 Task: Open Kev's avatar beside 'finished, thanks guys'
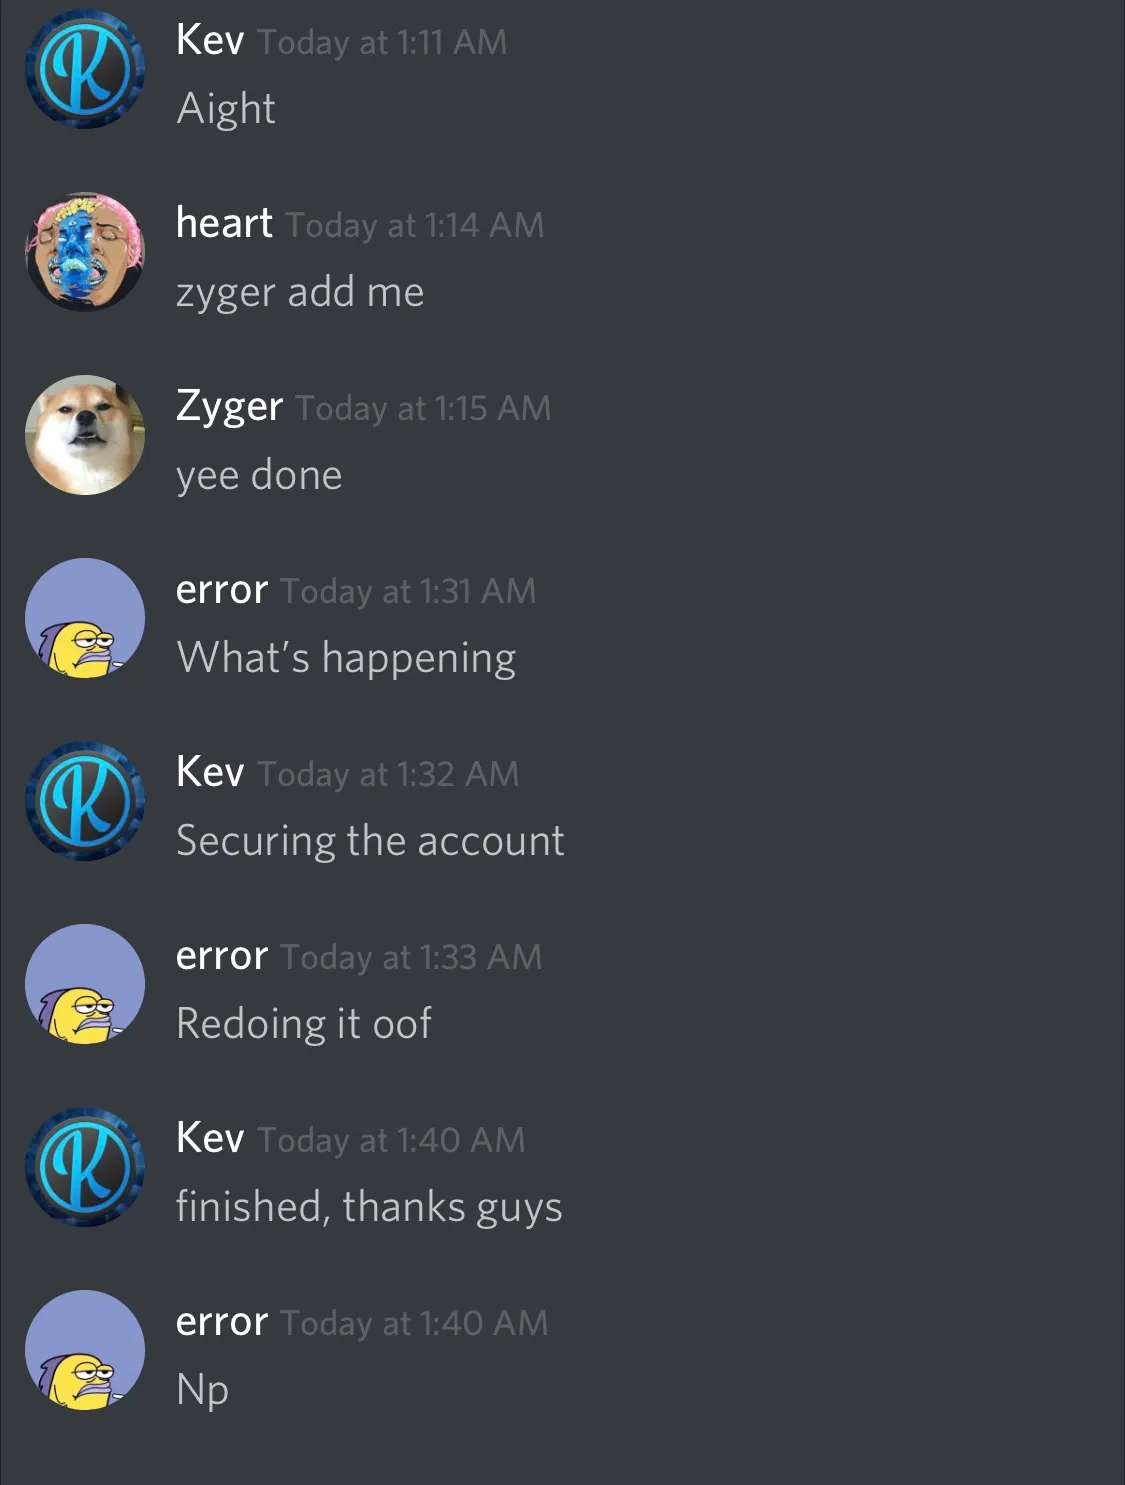[85, 1167]
